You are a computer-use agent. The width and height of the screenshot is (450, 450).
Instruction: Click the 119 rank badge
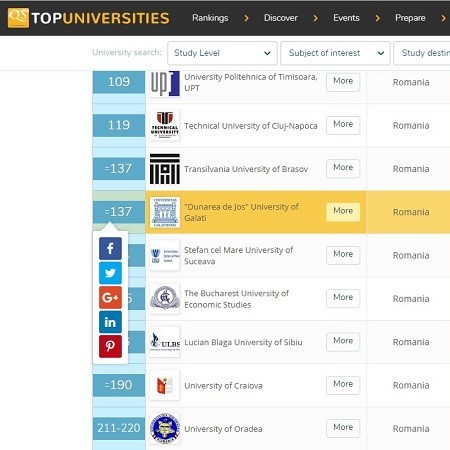pyautogui.click(x=119, y=125)
